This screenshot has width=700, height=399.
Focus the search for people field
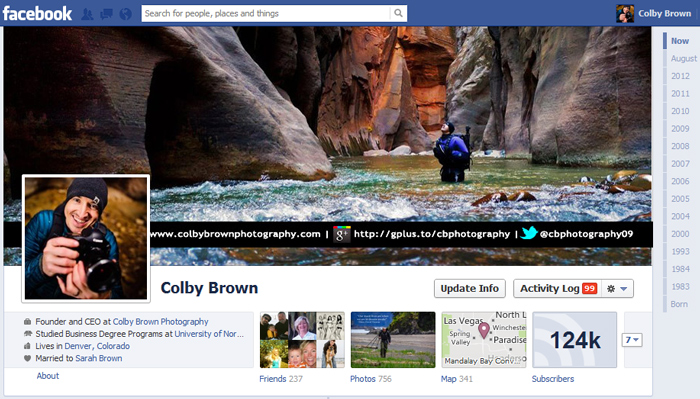tap(266, 13)
